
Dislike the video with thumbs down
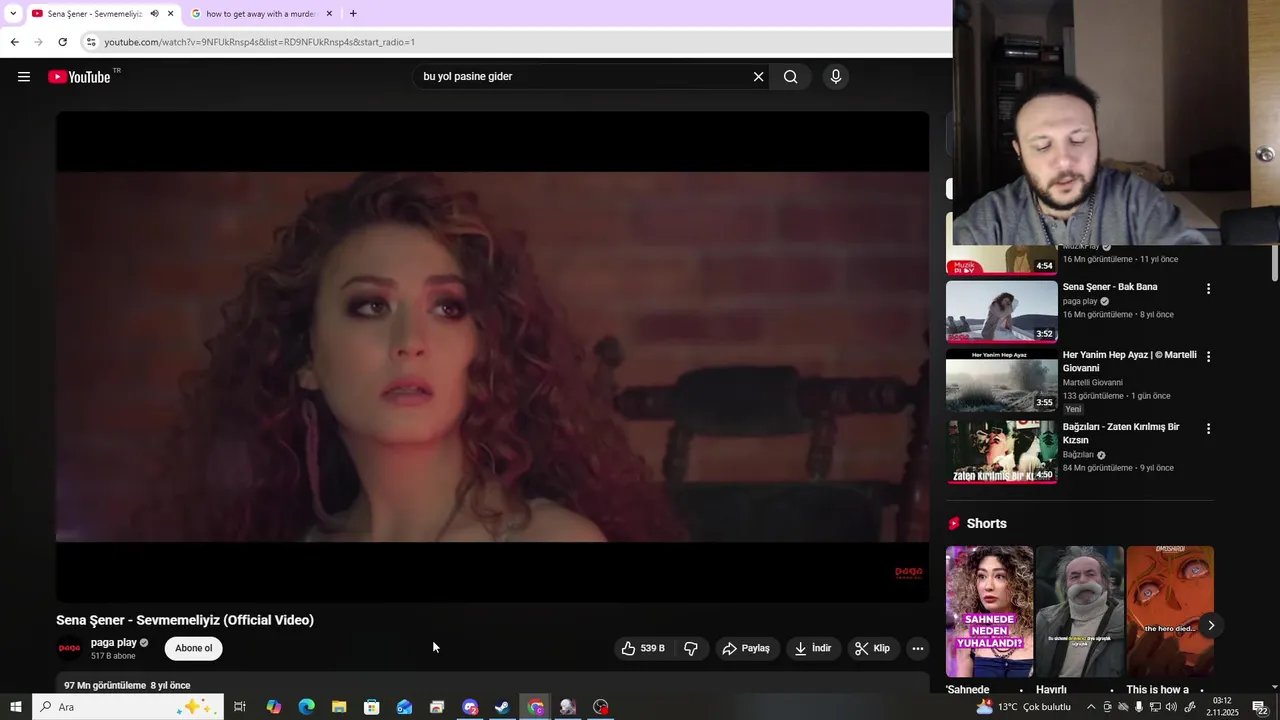click(691, 648)
